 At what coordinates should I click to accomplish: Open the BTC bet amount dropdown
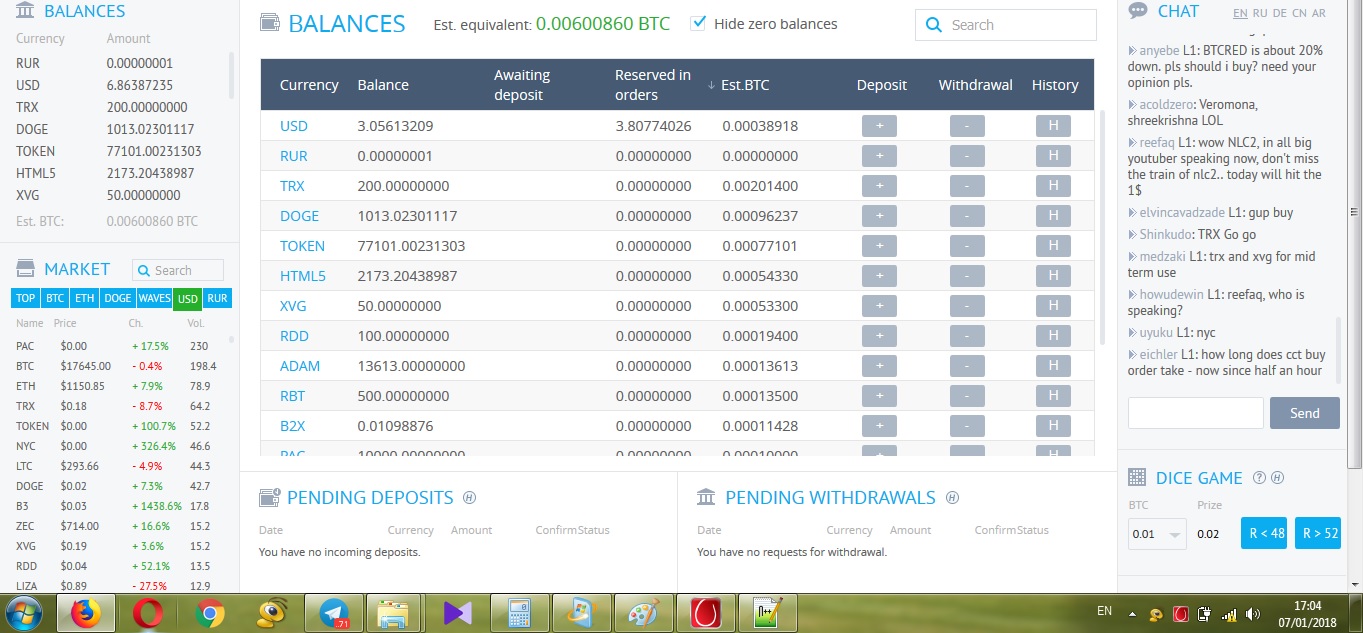pyautogui.click(x=1157, y=534)
